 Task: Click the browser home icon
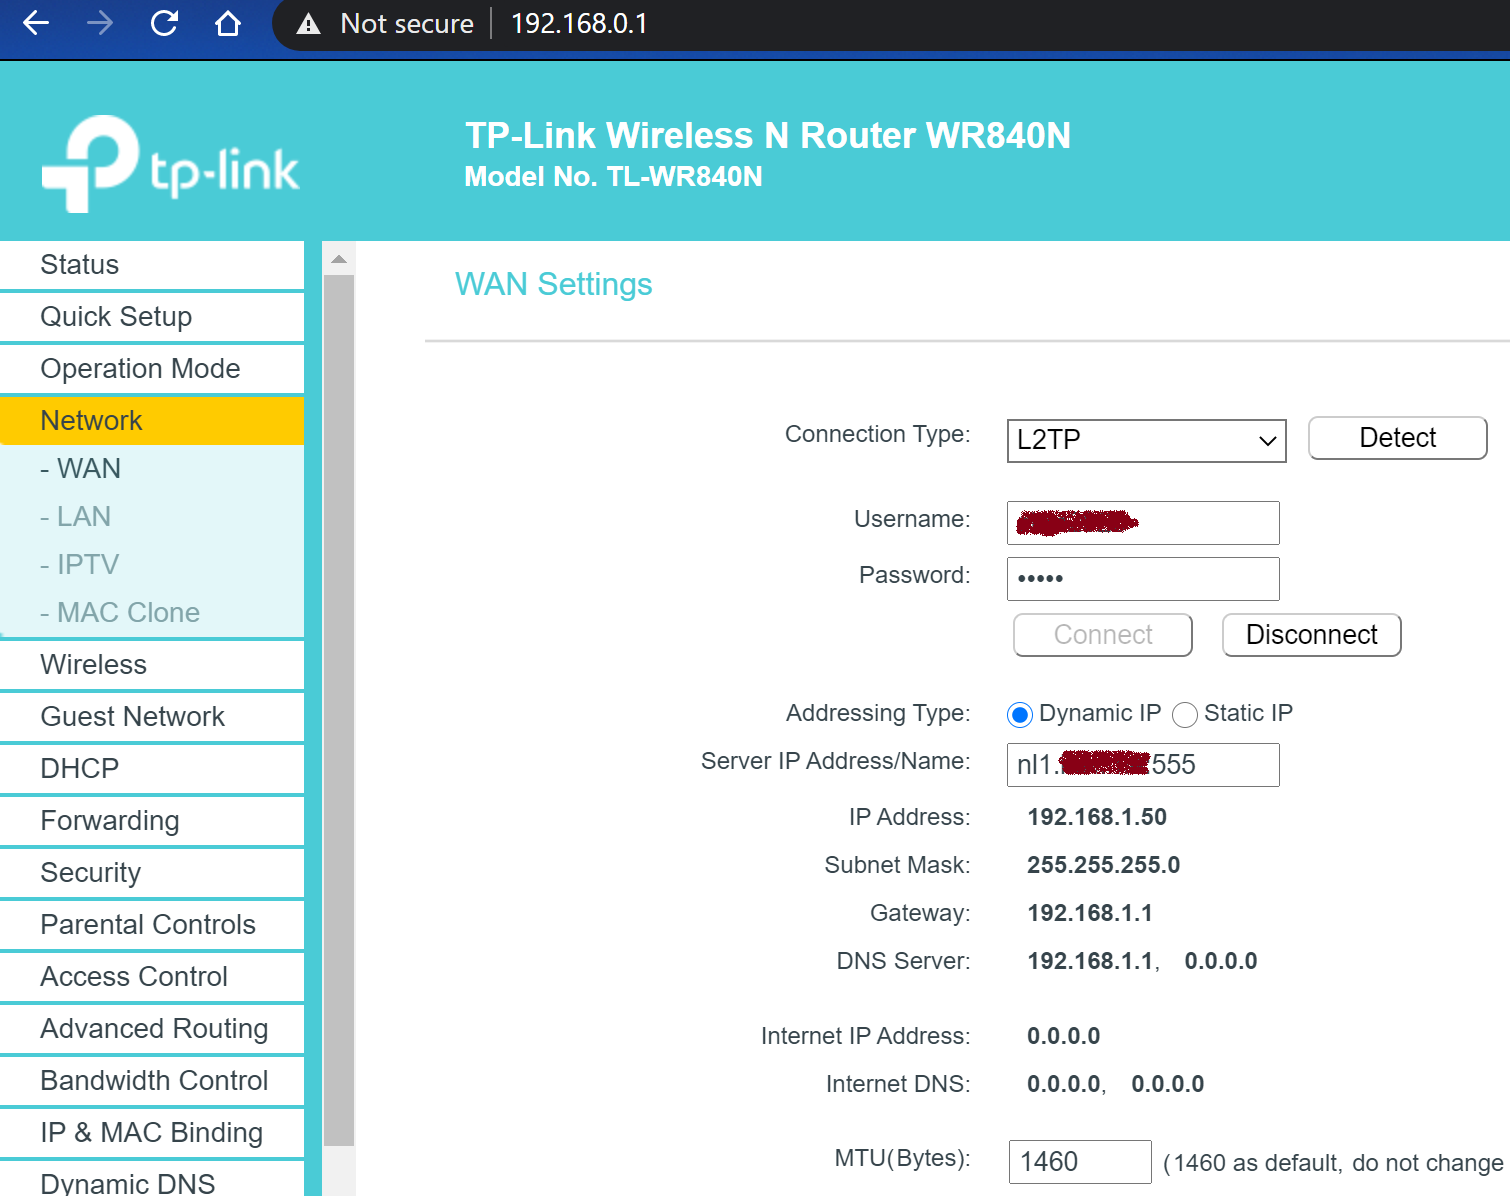click(x=227, y=23)
